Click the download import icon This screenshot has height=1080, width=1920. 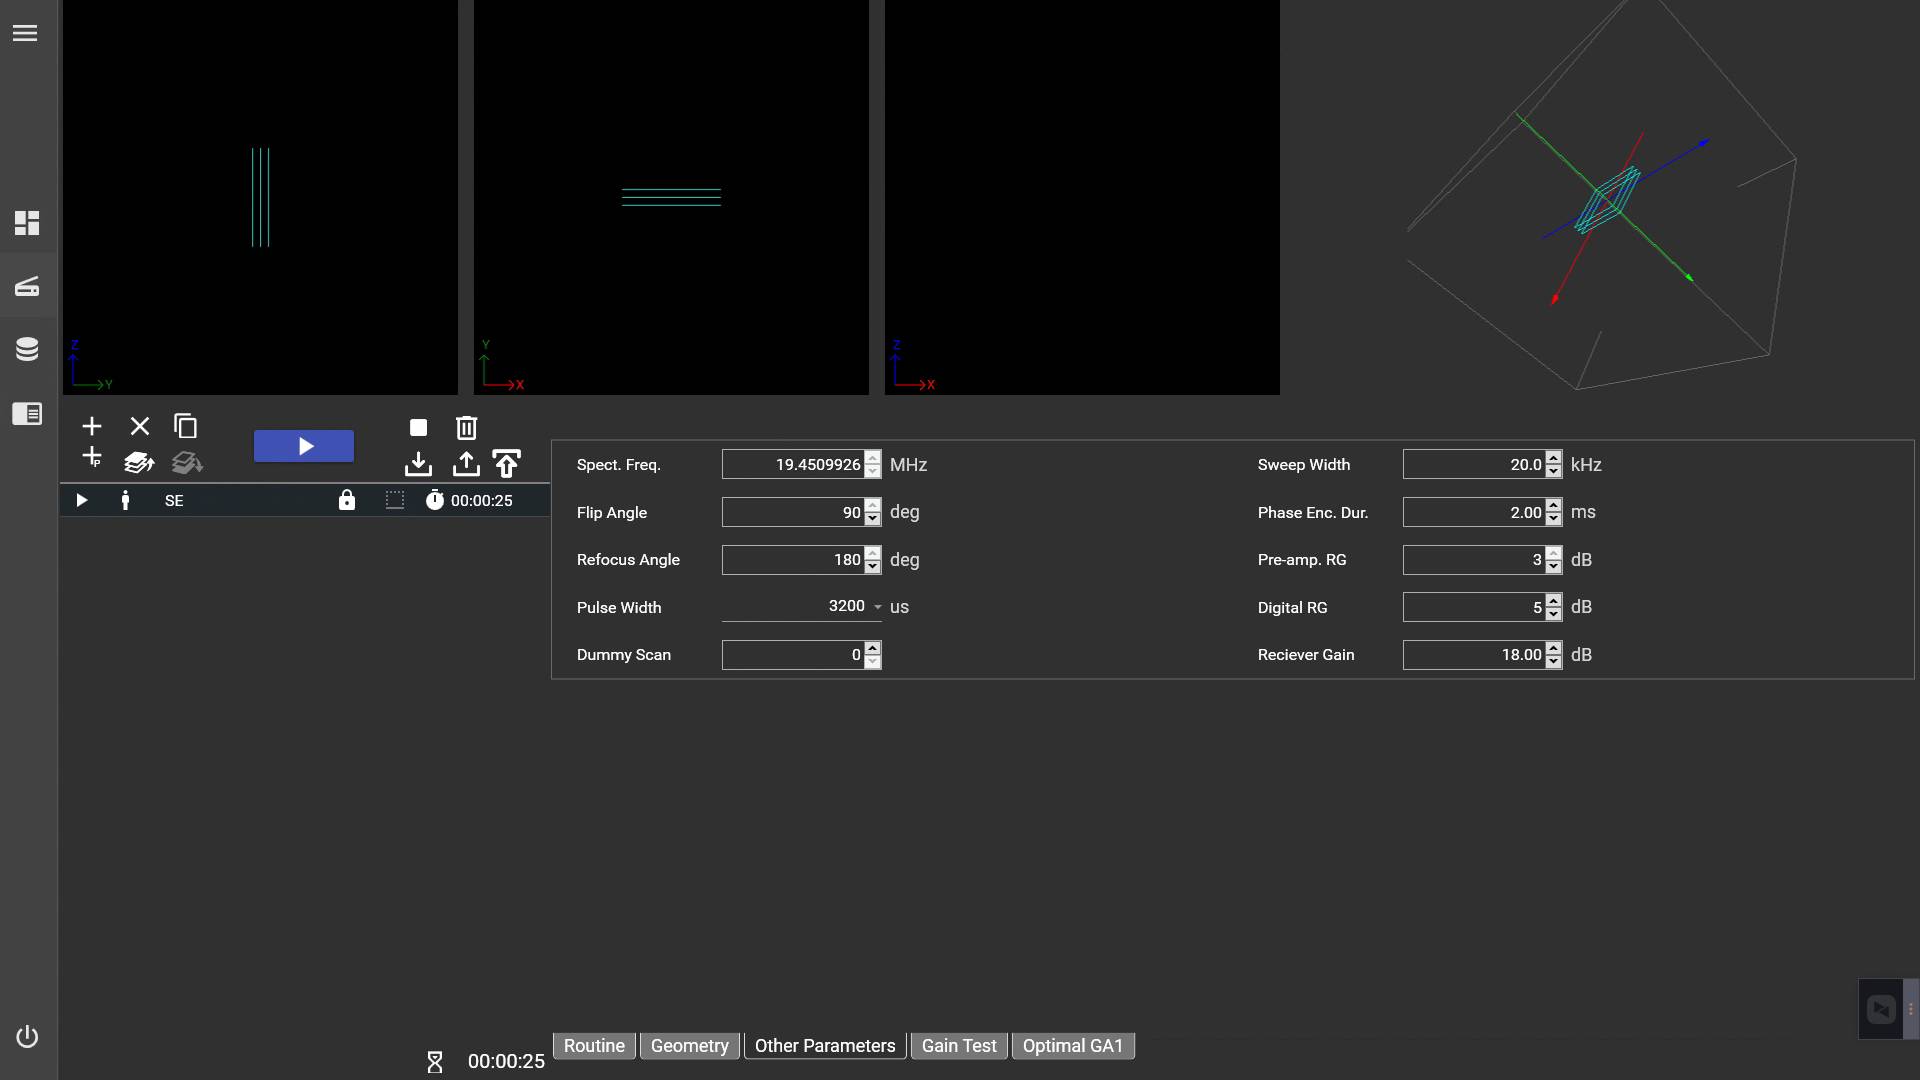click(418, 464)
